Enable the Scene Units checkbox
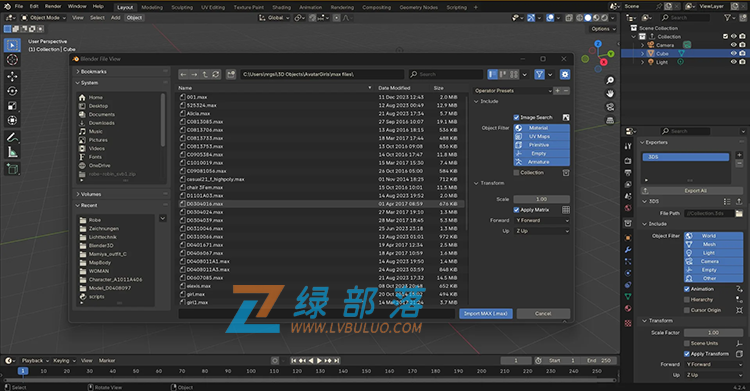Viewport: 750px width, 391px height. click(x=687, y=343)
